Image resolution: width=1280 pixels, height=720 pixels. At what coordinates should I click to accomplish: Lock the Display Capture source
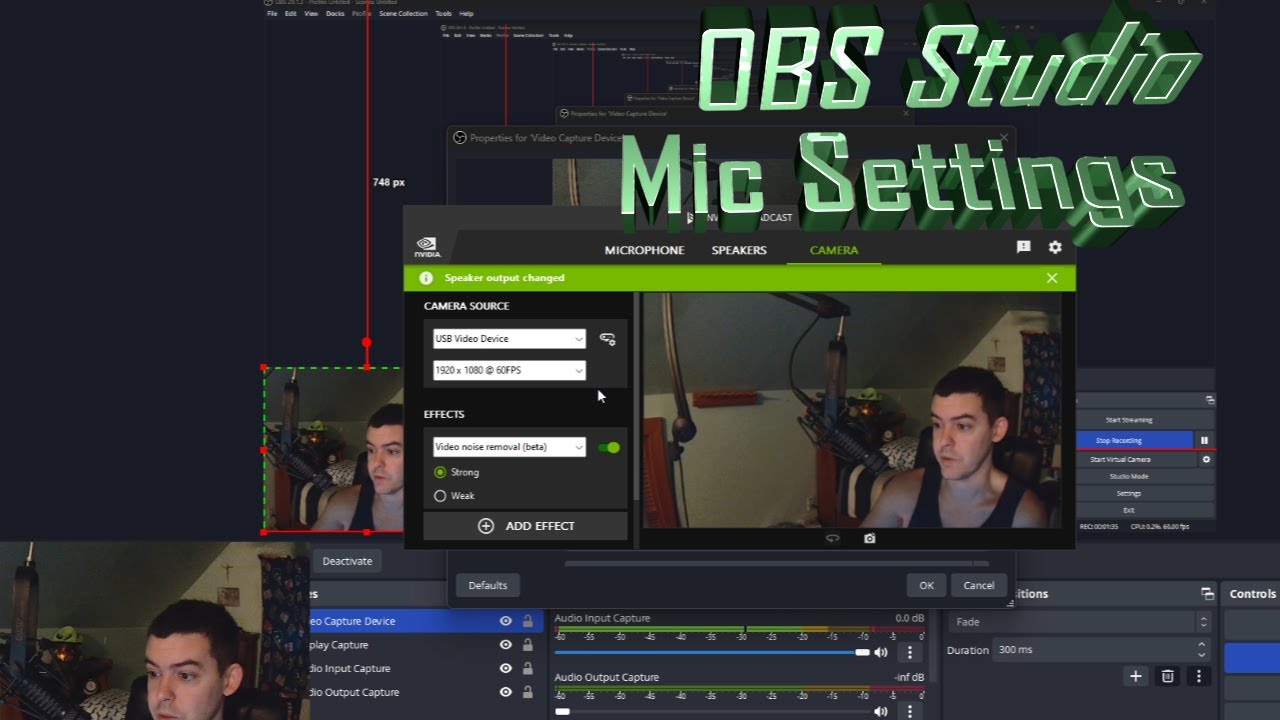[528, 645]
